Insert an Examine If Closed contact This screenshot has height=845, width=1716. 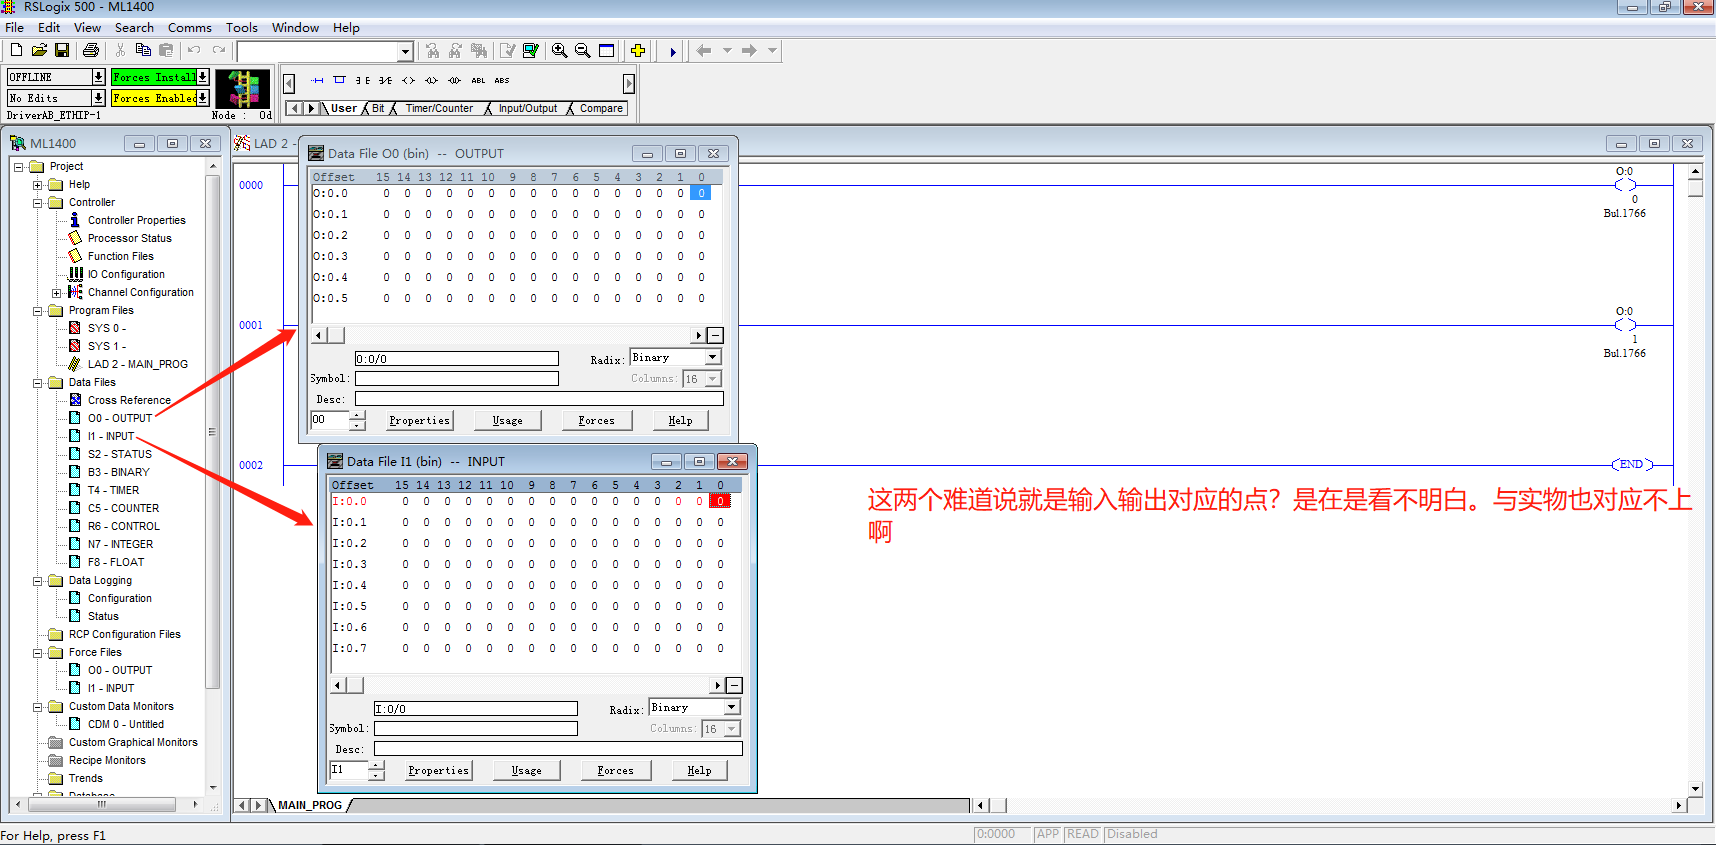[x=362, y=80]
